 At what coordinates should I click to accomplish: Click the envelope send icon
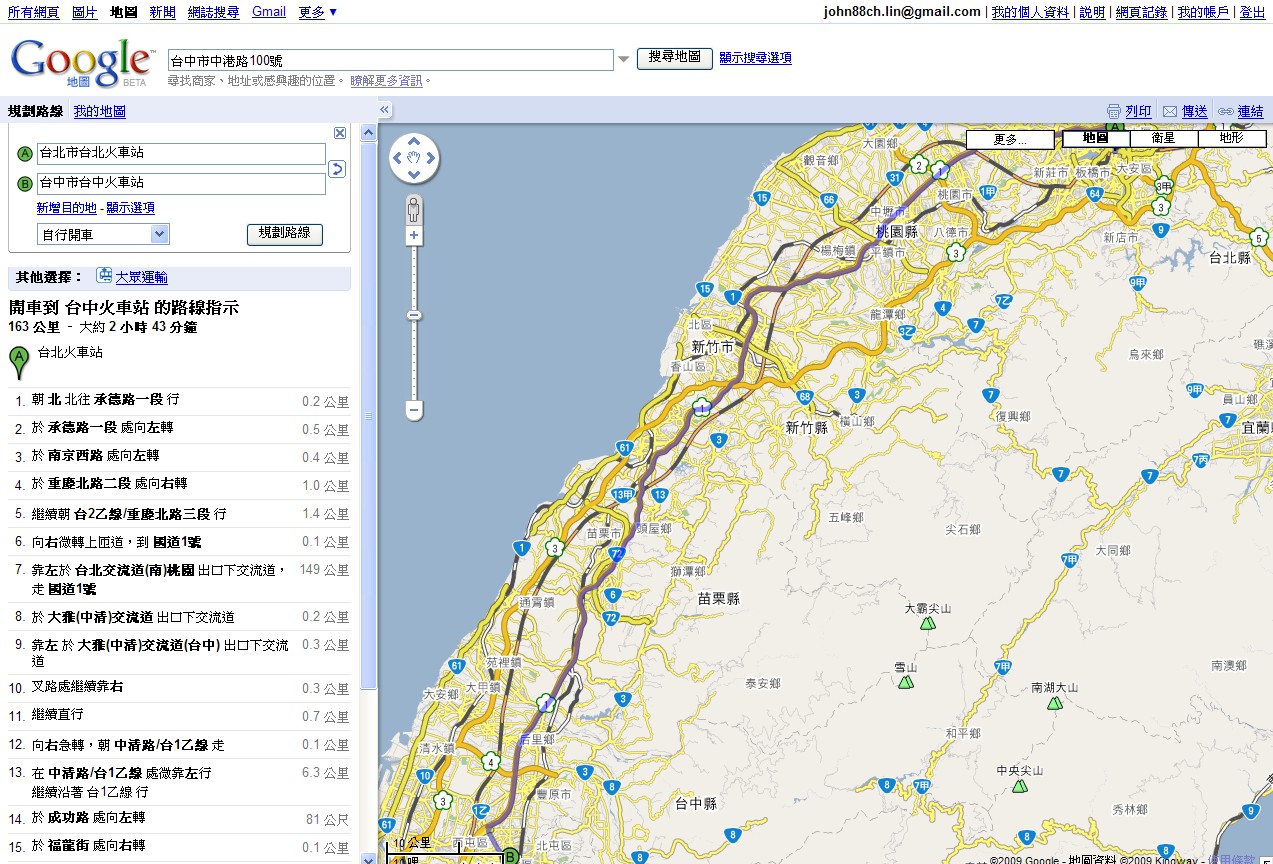[1170, 112]
